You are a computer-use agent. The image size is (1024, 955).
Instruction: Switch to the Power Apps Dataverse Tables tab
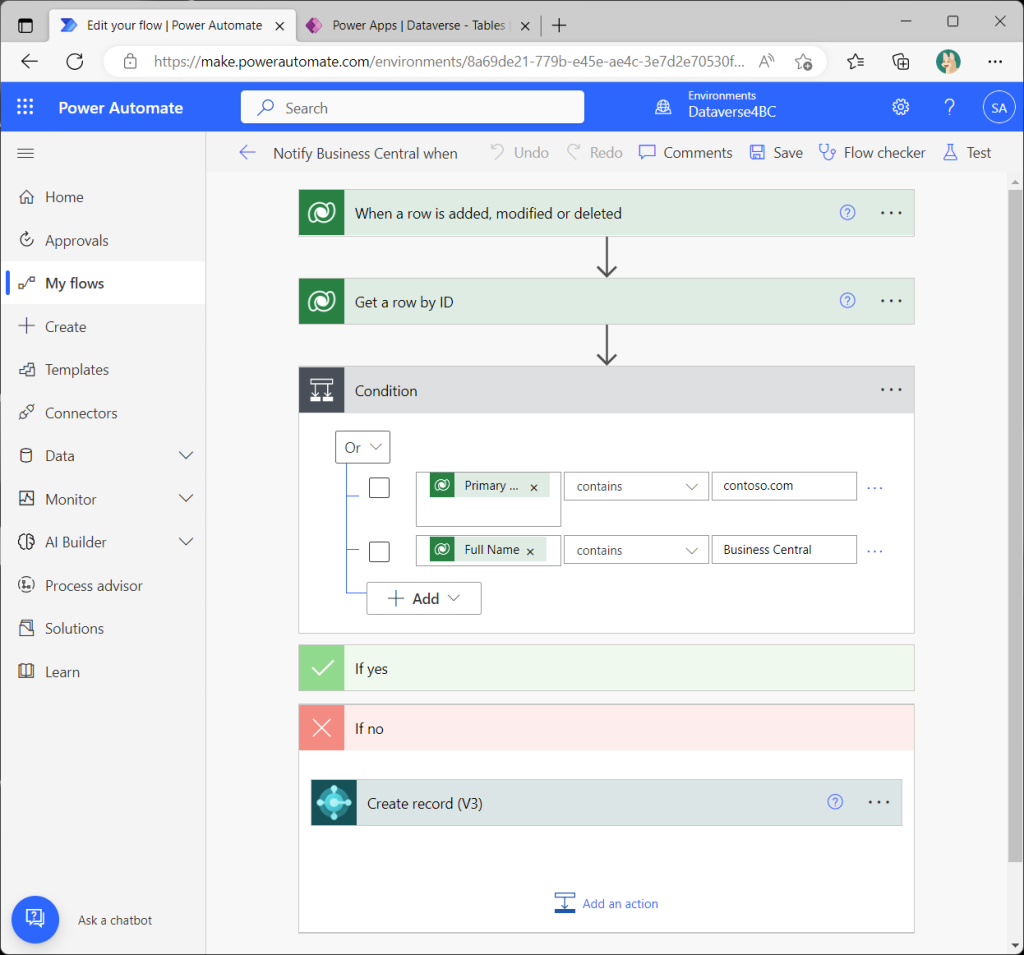pos(417,25)
